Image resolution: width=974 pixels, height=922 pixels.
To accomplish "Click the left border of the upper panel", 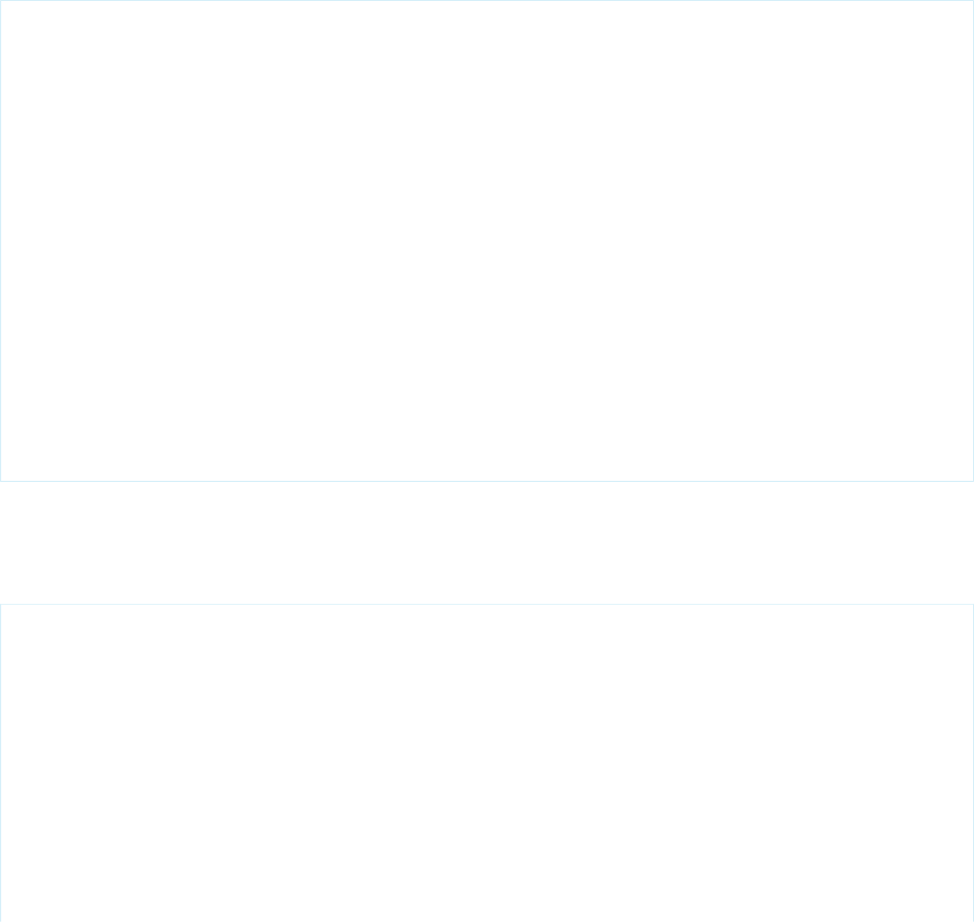I will pyautogui.click(x=1, y=241).
